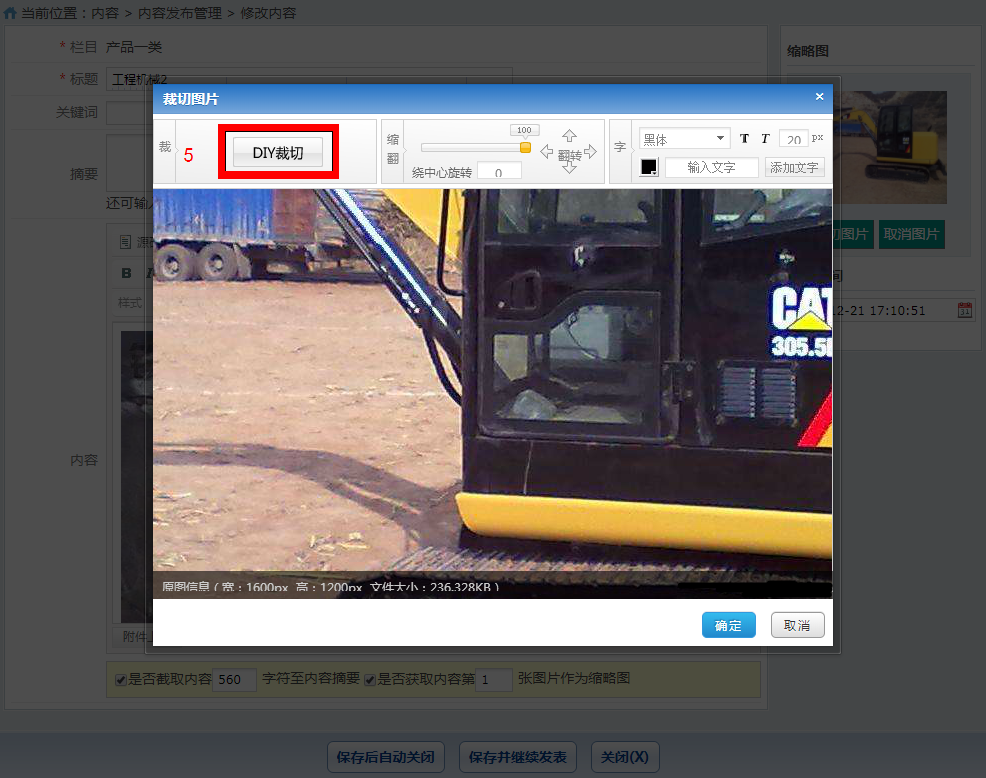The image size is (986, 778).
Task: Toggle the 是否获取内容第 checkbox
Action: point(370,680)
